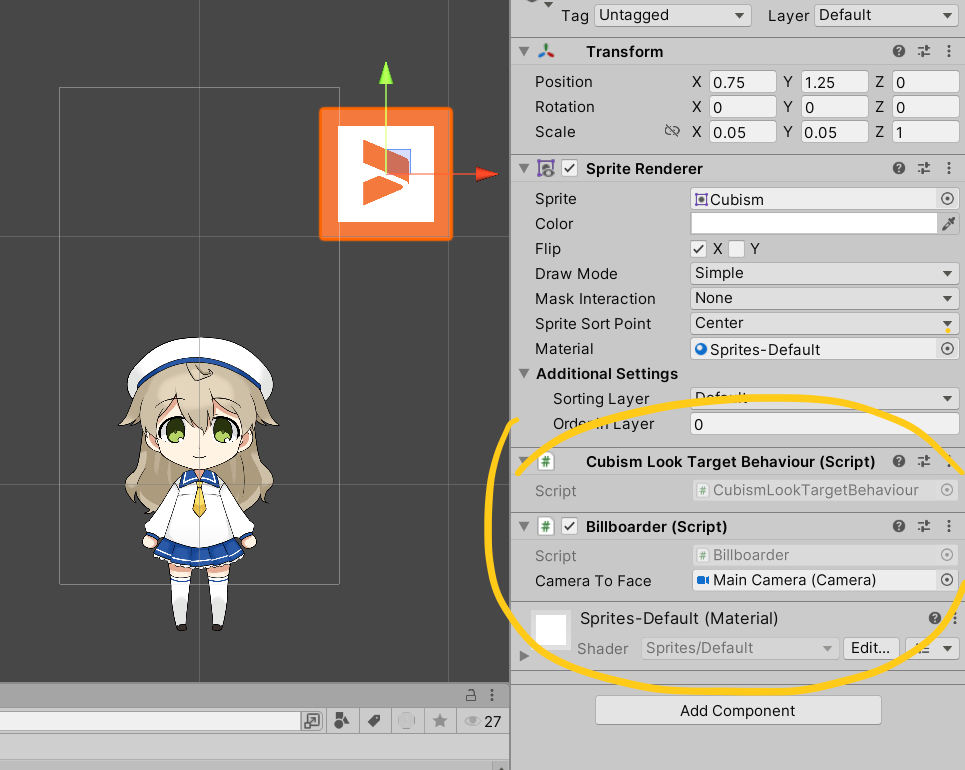Open help for Cubism Look Target Behaviour
Image resolution: width=965 pixels, height=770 pixels.
[899, 461]
